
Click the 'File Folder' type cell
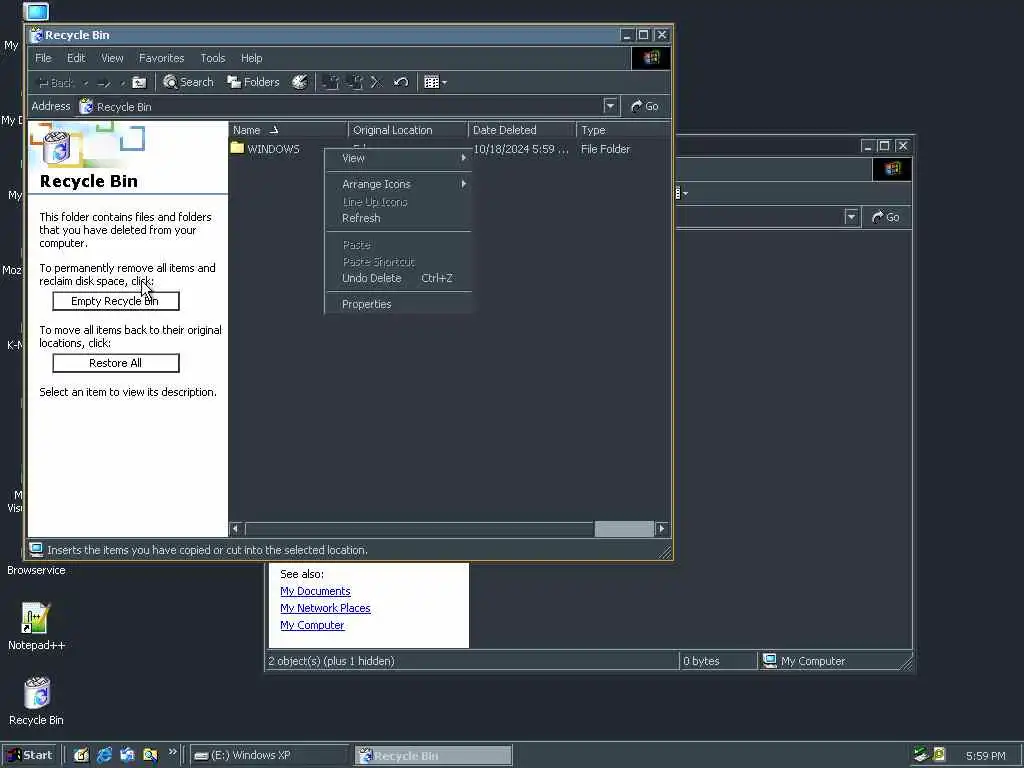pos(605,149)
